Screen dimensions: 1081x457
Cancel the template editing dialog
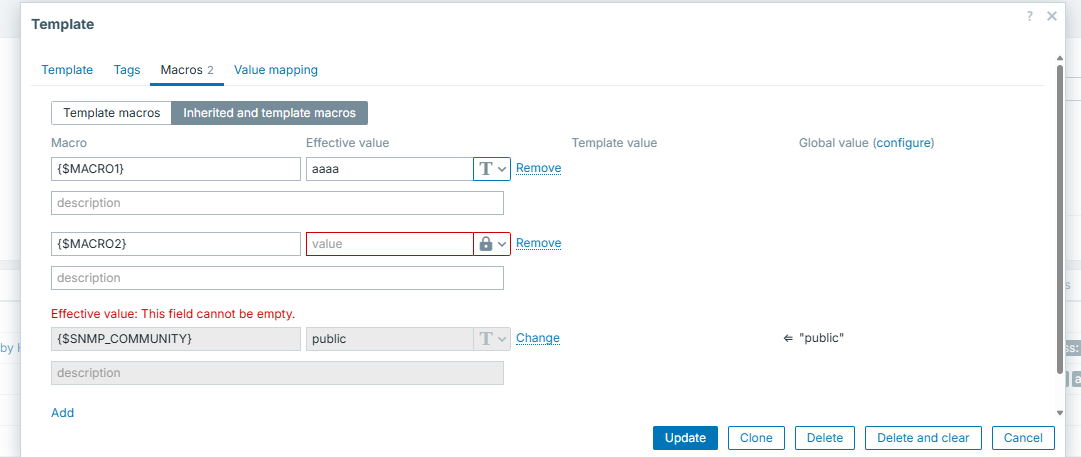click(x=1023, y=438)
